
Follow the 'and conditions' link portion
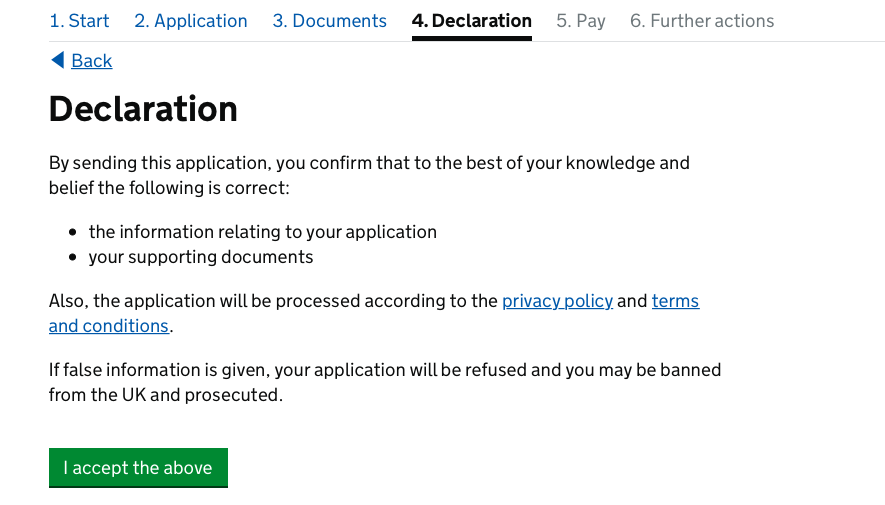coord(109,326)
